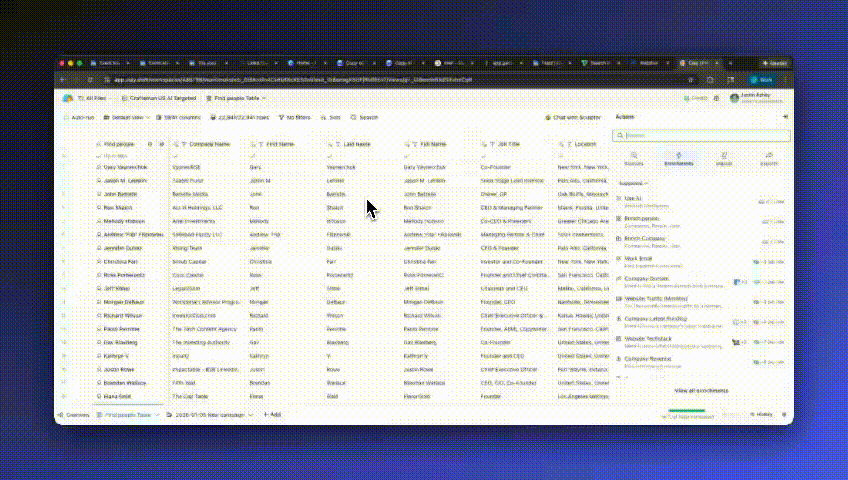
Task: Open the Craftsman US AI Targeted workbook breadcrumb
Action: click(159, 98)
